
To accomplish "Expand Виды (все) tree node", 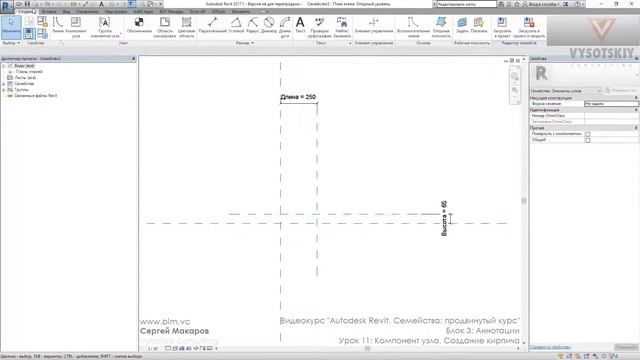I will (x=4, y=66).
